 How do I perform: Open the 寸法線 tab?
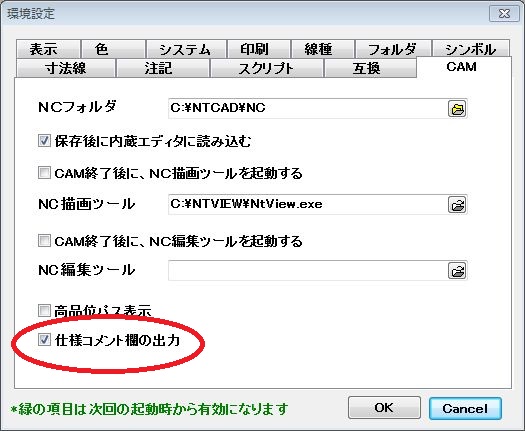[x=66, y=68]
